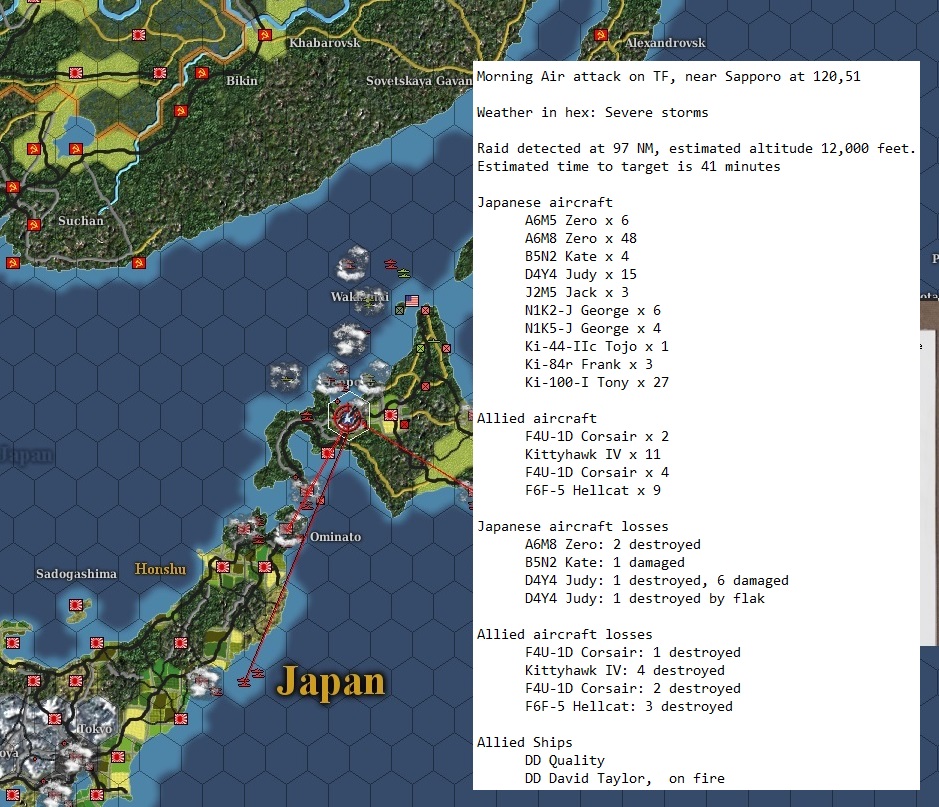Click the Khabarovsk city label
This screenshot has height=807, width=939.
(x=325, y=43)
